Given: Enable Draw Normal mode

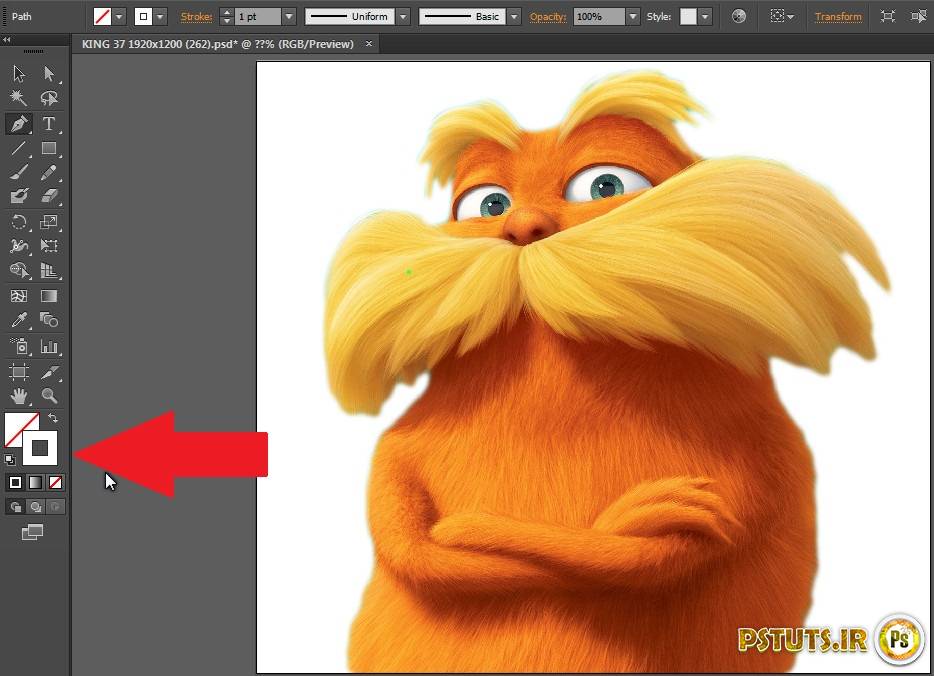Looking at the screenshot, I should (15, 507).
